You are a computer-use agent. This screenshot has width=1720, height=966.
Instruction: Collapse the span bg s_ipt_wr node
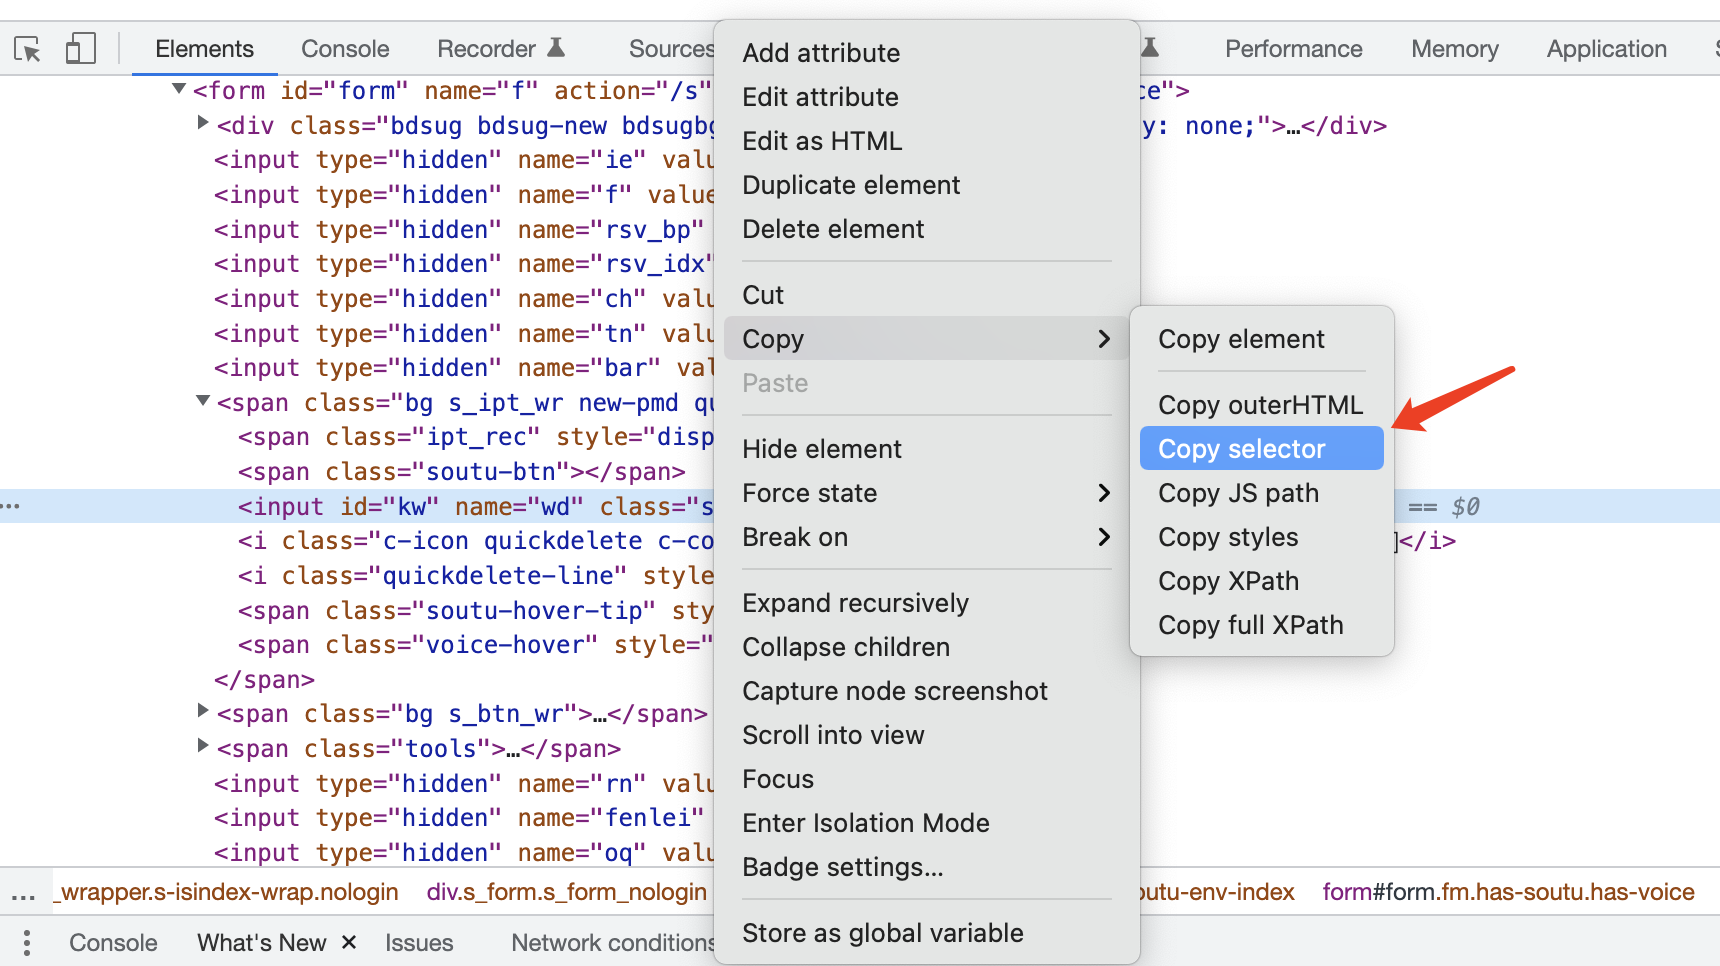click(203, 402)
